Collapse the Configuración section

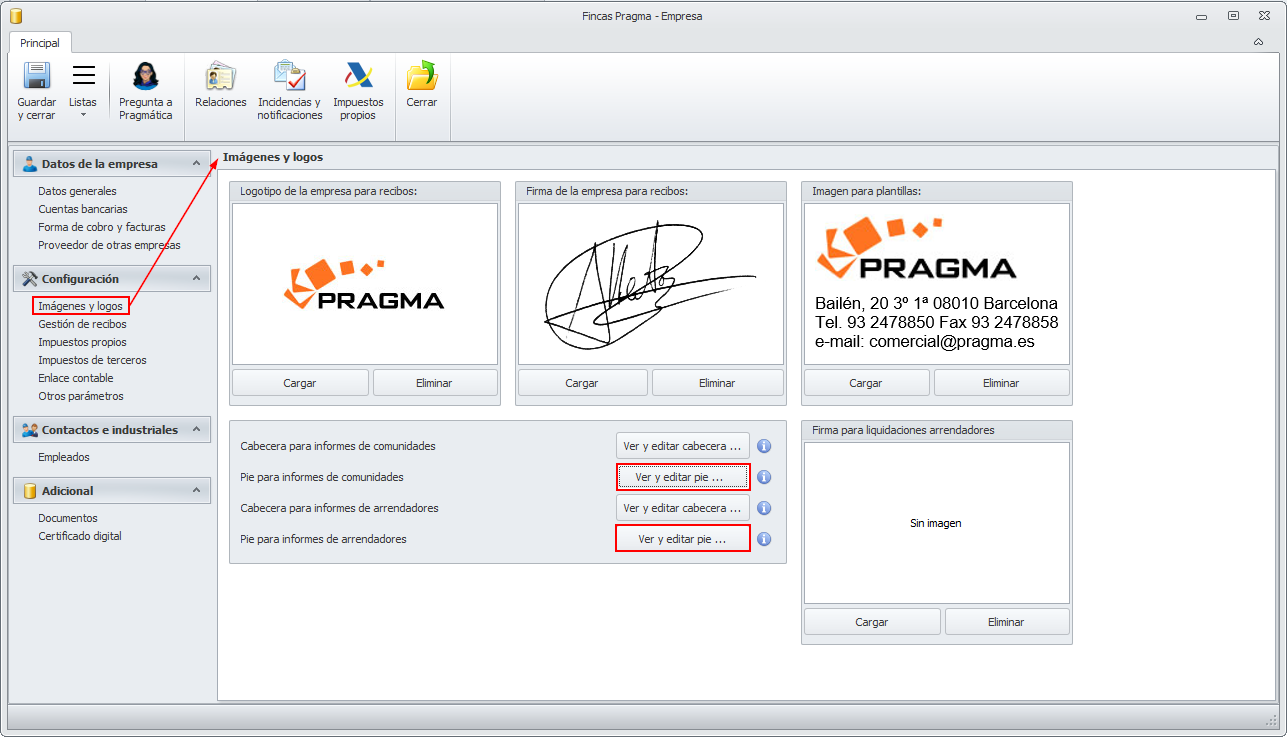[196, 279]
